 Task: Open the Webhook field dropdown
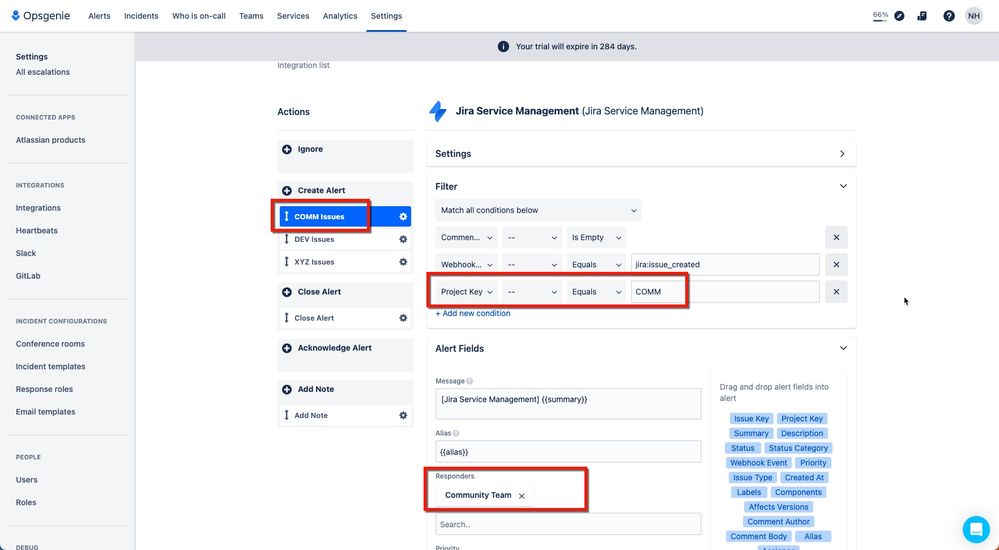(466, 264)
